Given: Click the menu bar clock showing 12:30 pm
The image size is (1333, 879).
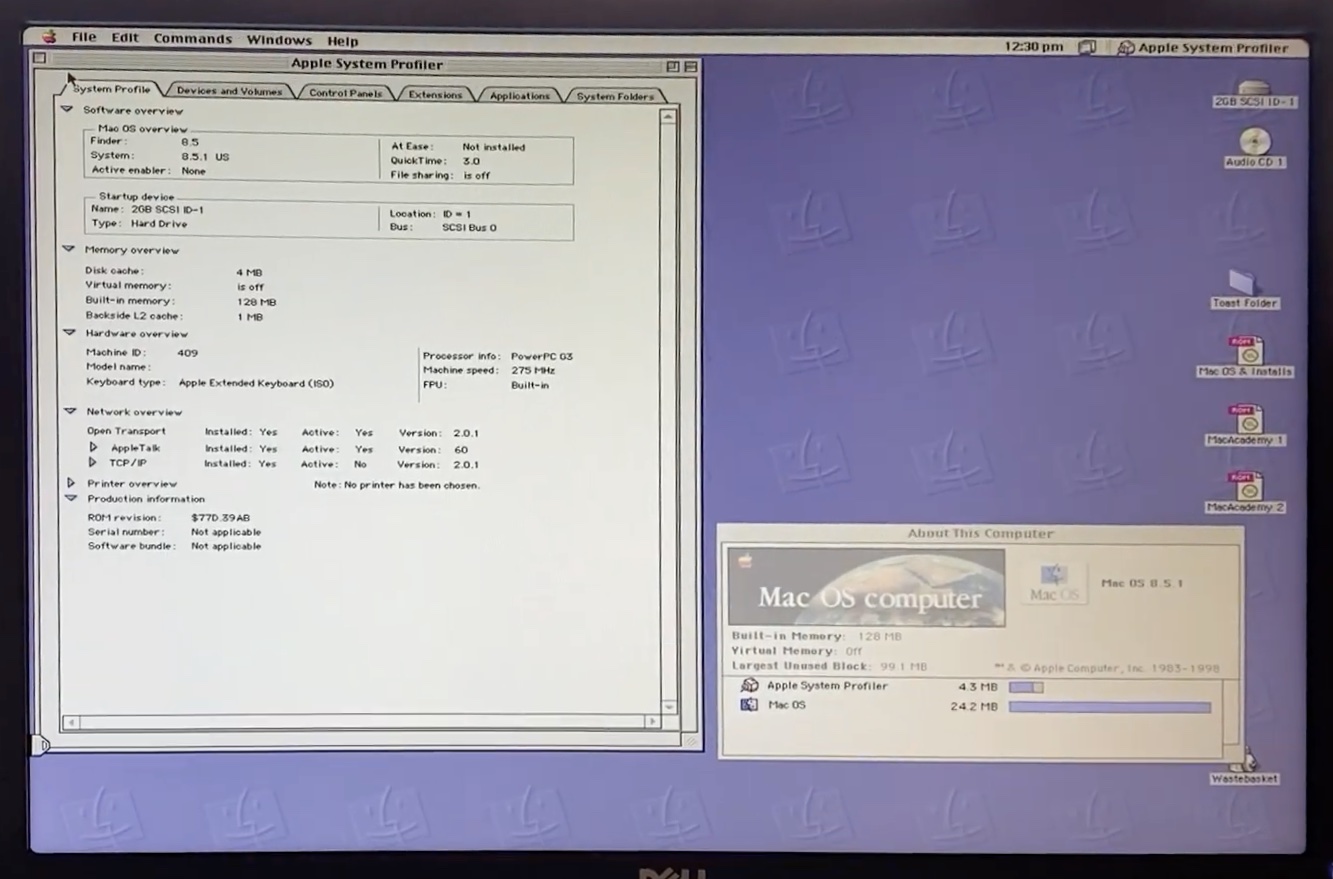Looking at the screenshot, I should (1034, 47).
